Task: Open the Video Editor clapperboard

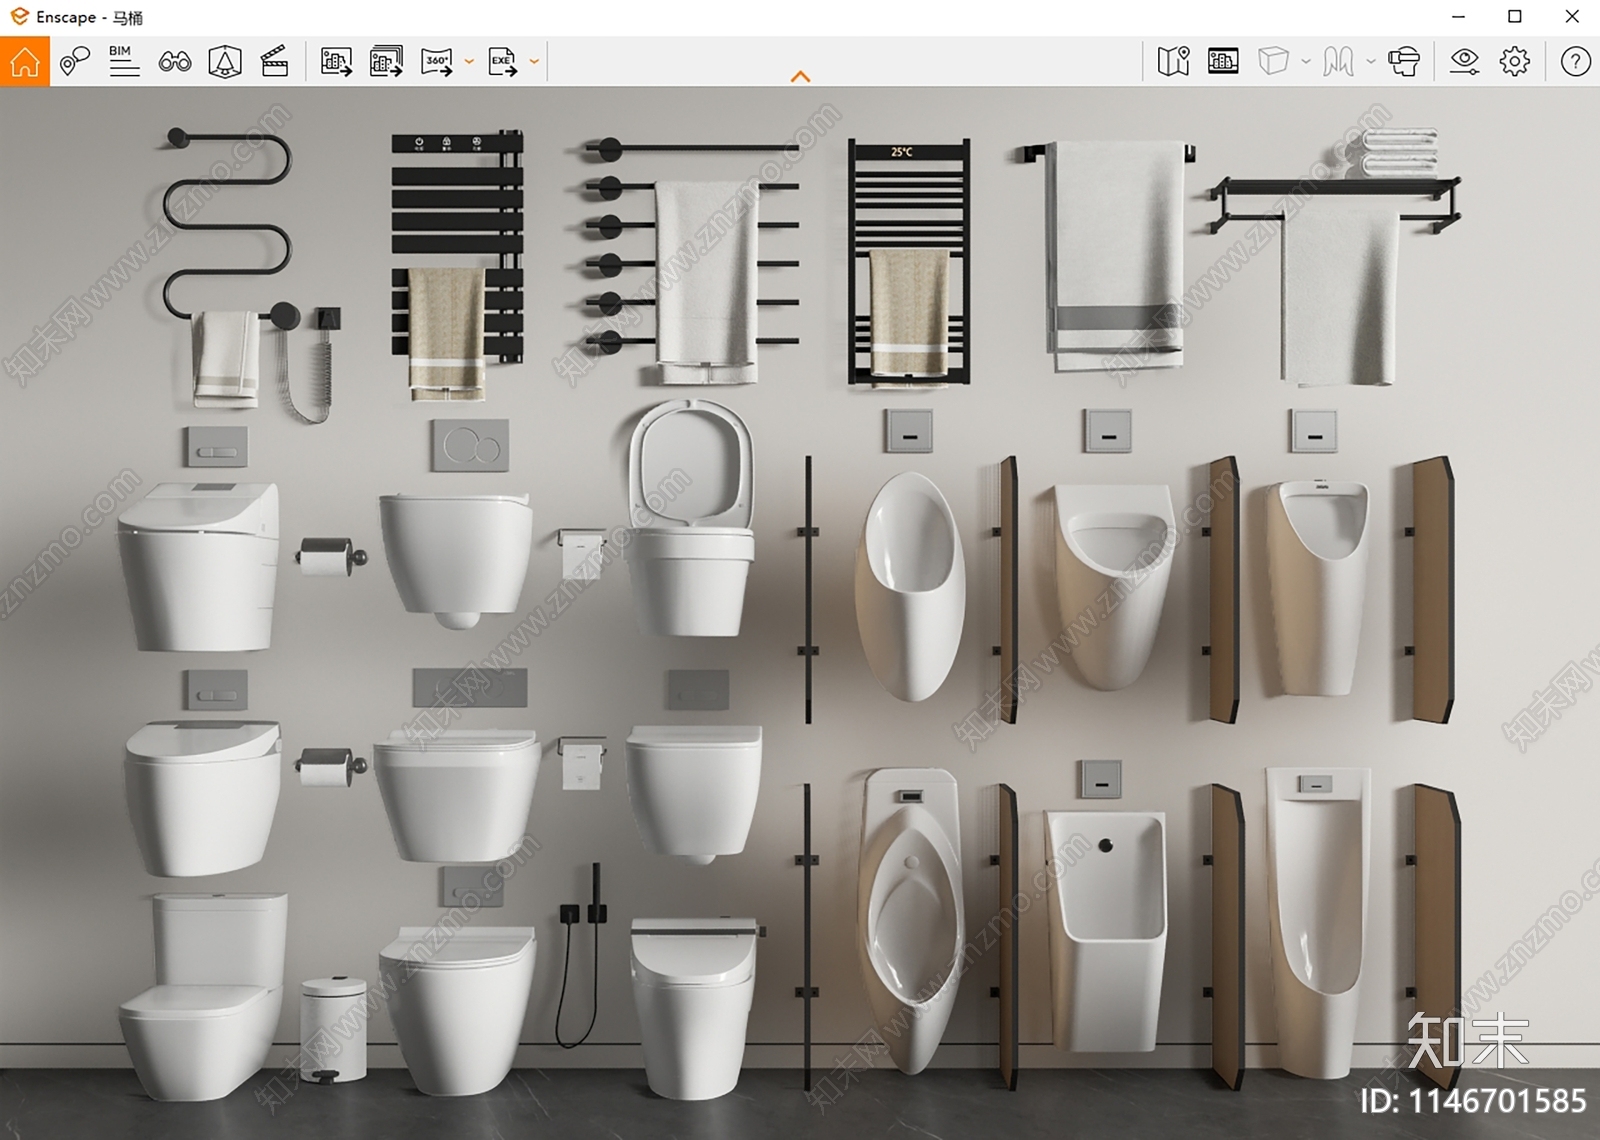Action: (x=274, y=62)
